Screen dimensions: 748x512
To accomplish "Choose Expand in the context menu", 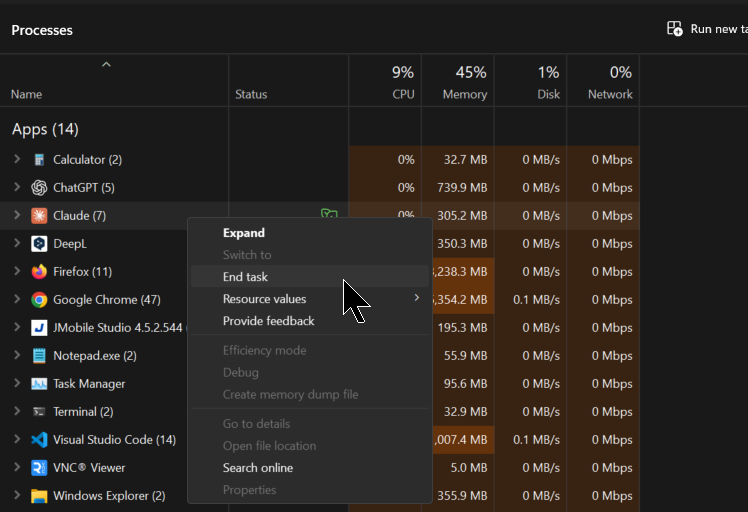I will point(243,233).
